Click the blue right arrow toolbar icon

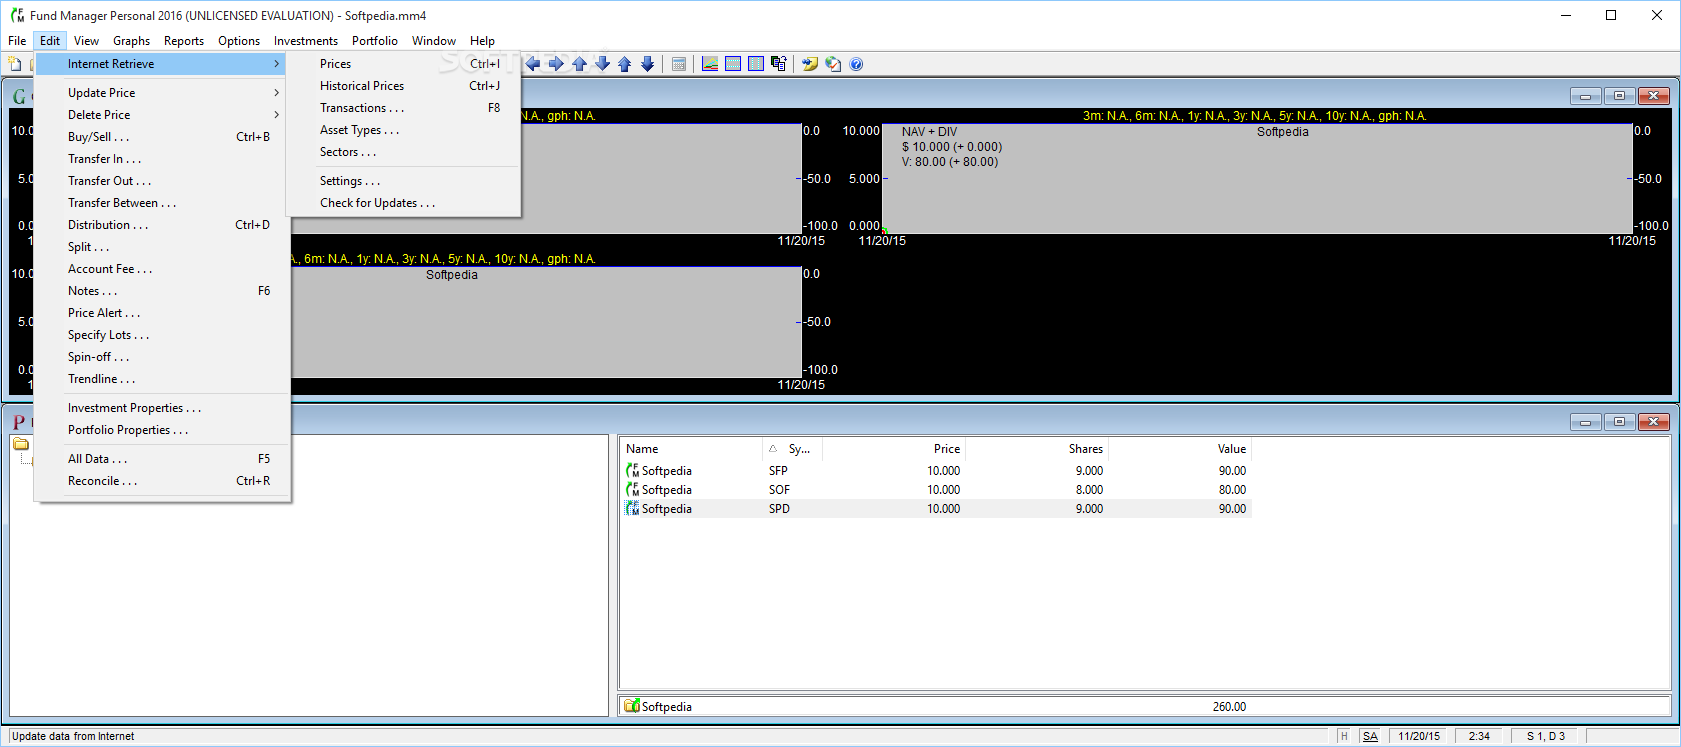click(556, 64)
